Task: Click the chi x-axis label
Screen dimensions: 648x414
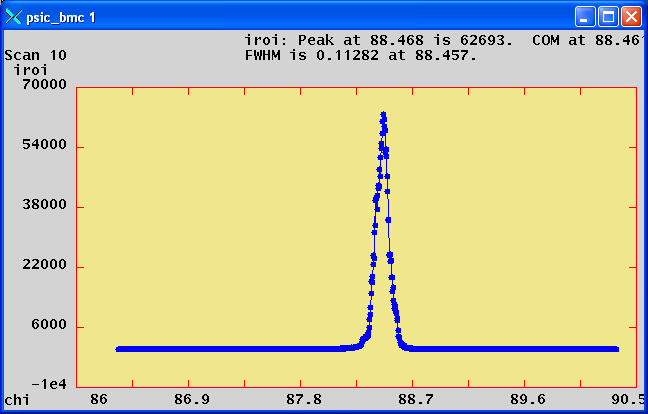Action: pyautogui.click(x=16, y=399)
